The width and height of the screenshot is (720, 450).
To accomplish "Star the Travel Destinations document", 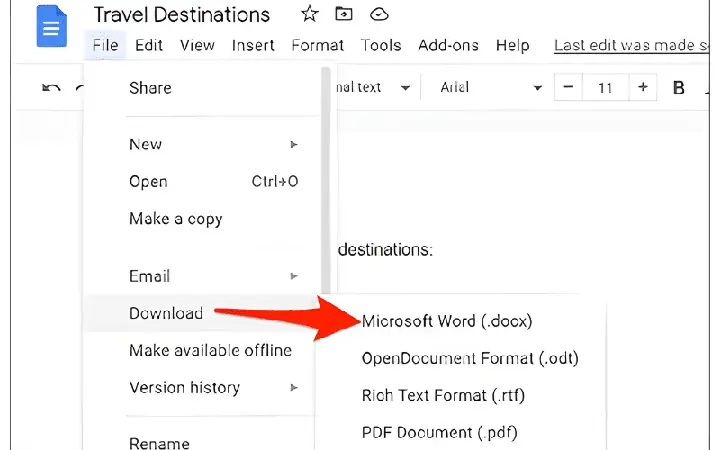I will [x=309, y=14].
